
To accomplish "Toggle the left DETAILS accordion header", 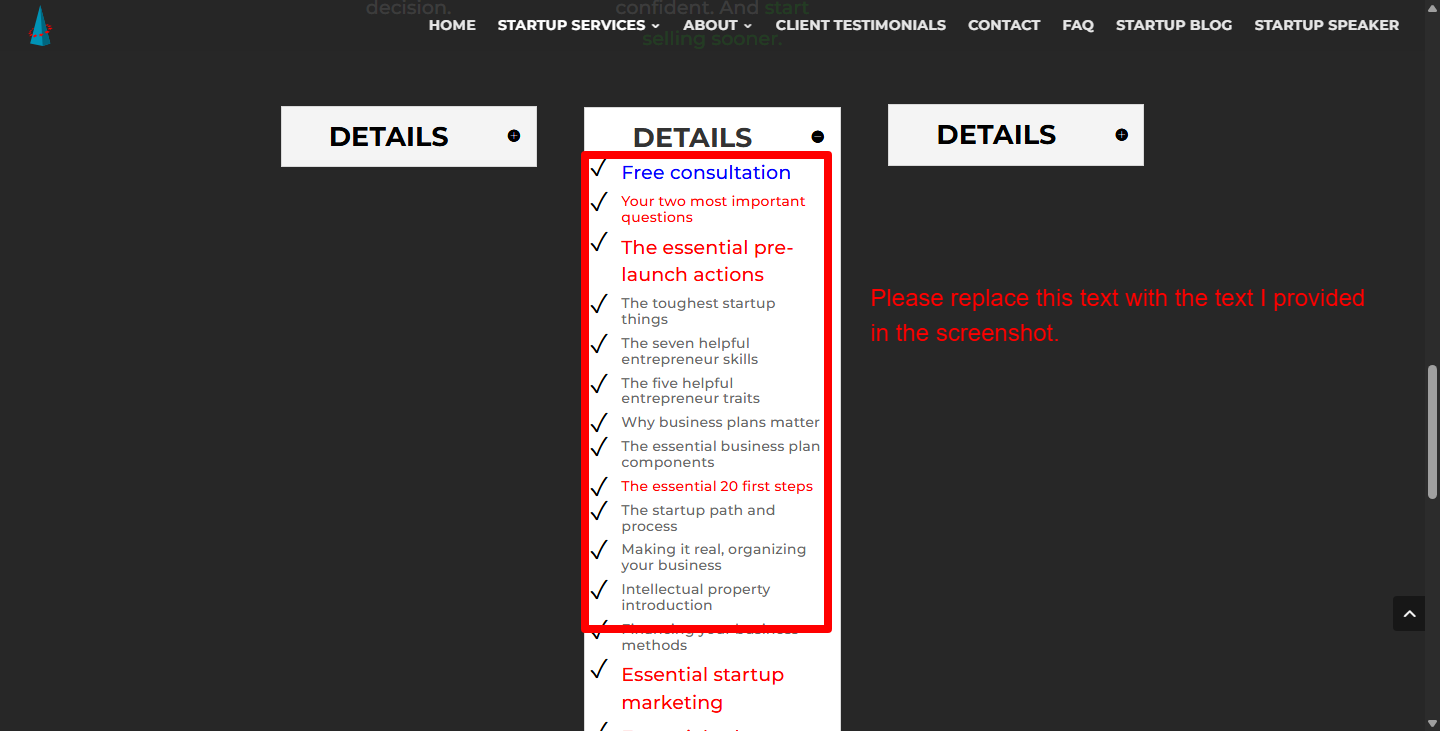I will click(409, 136).
